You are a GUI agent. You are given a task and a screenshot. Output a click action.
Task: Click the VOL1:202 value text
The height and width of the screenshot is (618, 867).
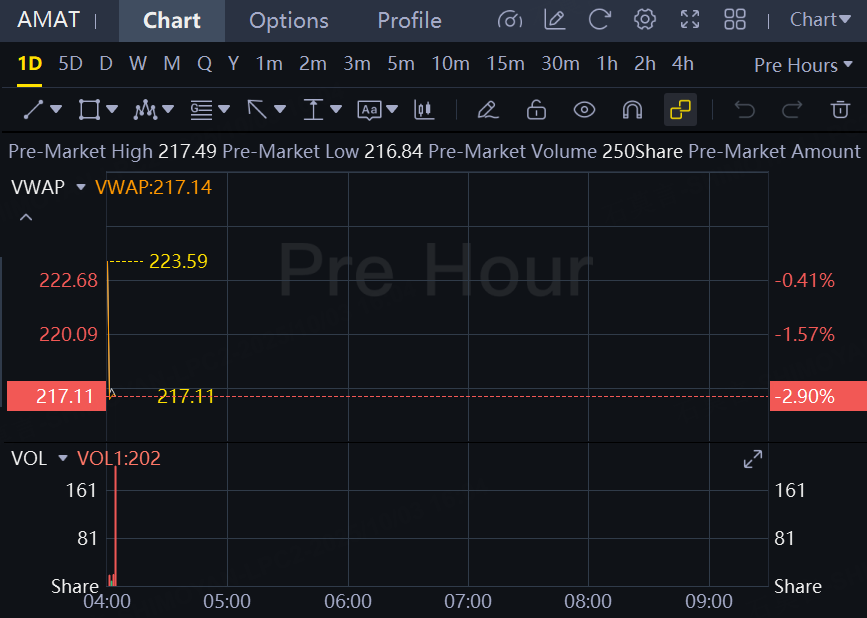[119, 458]
